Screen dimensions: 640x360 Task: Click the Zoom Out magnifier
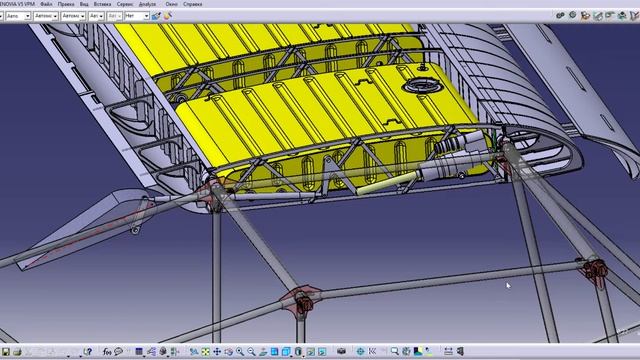coord(251,351)
